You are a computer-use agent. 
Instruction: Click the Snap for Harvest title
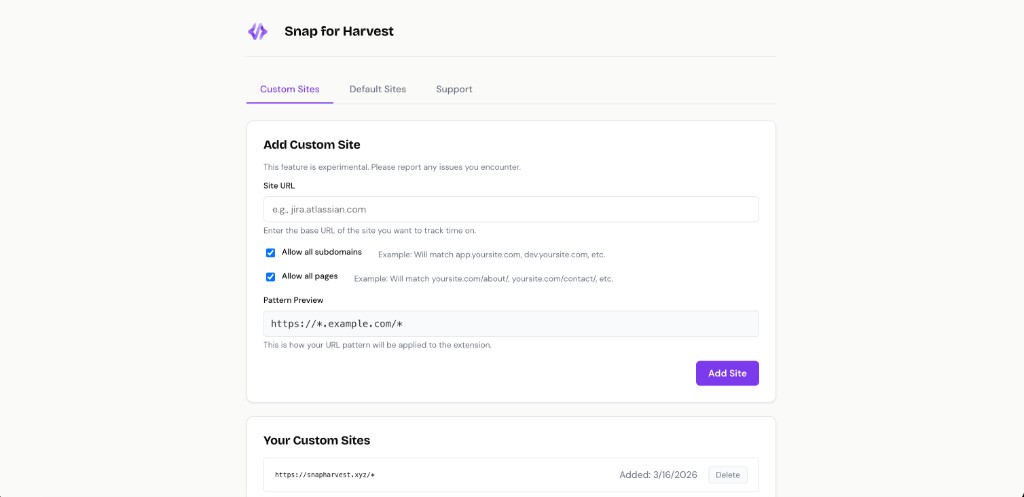(339, 31)
